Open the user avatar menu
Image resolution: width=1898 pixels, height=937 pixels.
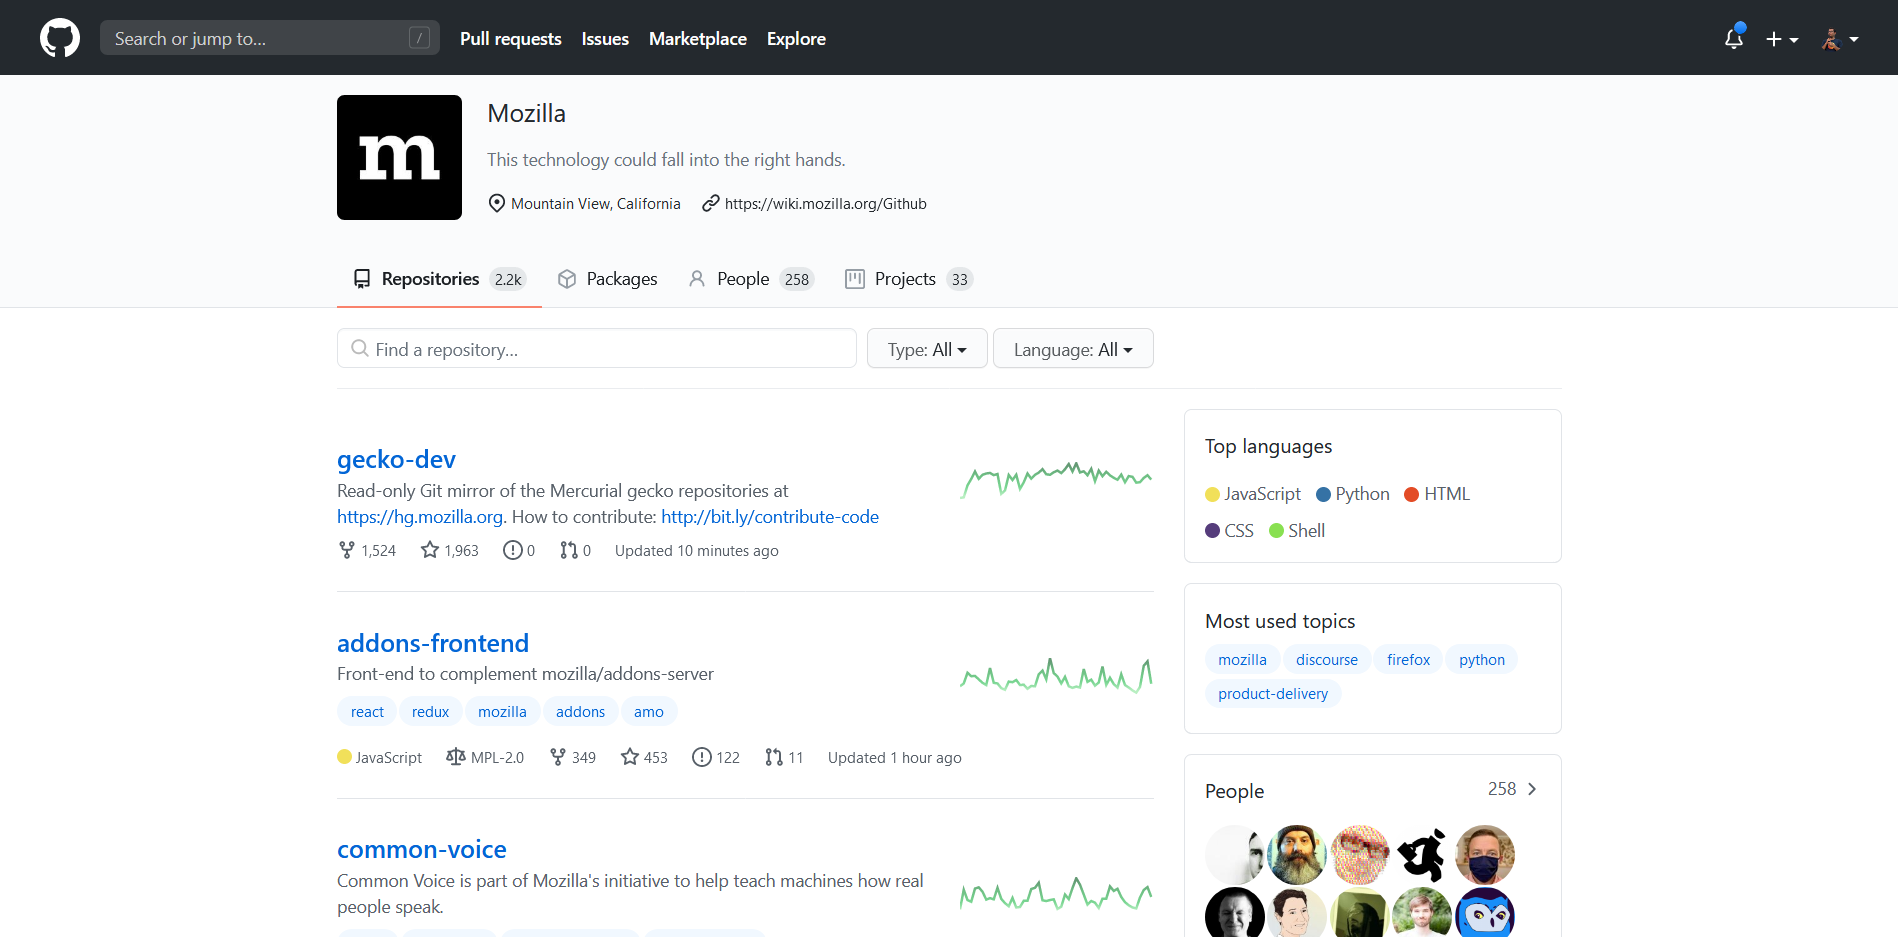[x=1840, y=39]
